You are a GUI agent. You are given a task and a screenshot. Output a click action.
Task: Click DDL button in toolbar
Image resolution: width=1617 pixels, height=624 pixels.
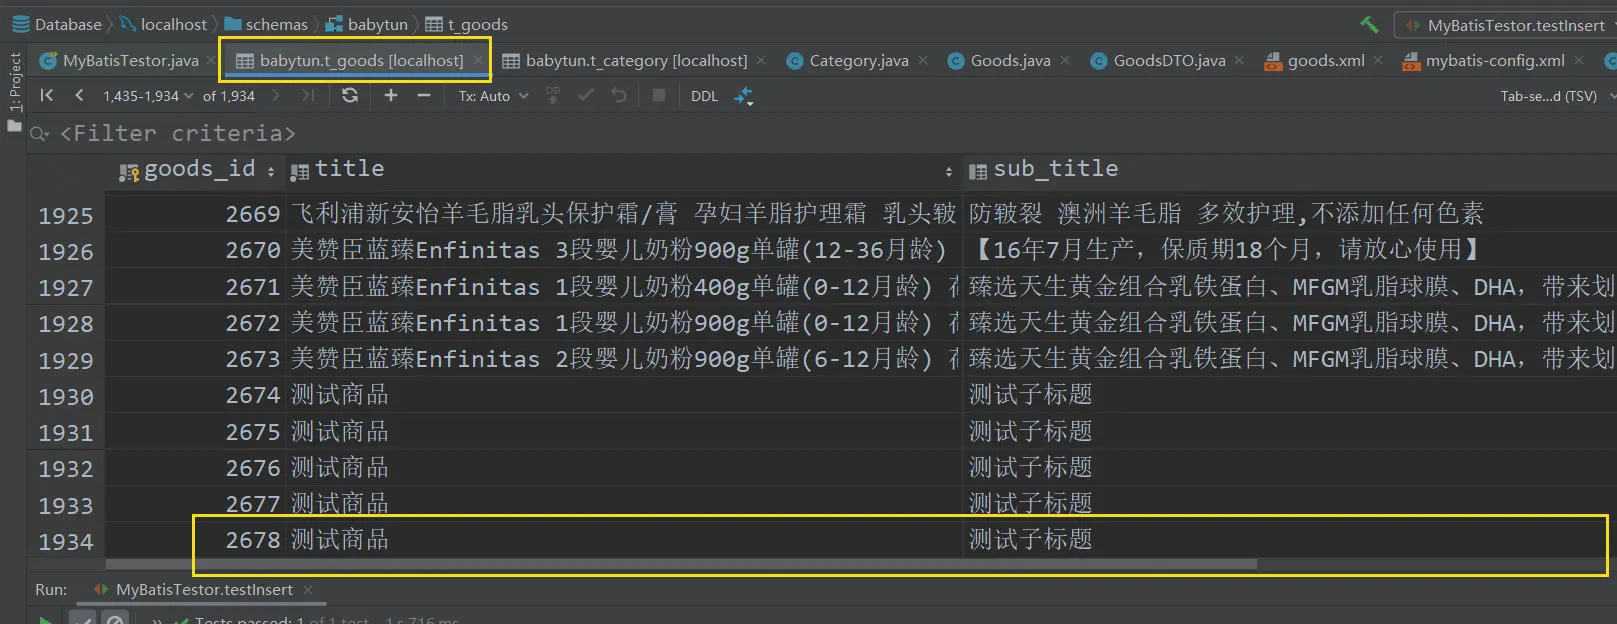(x=704, y=96)
